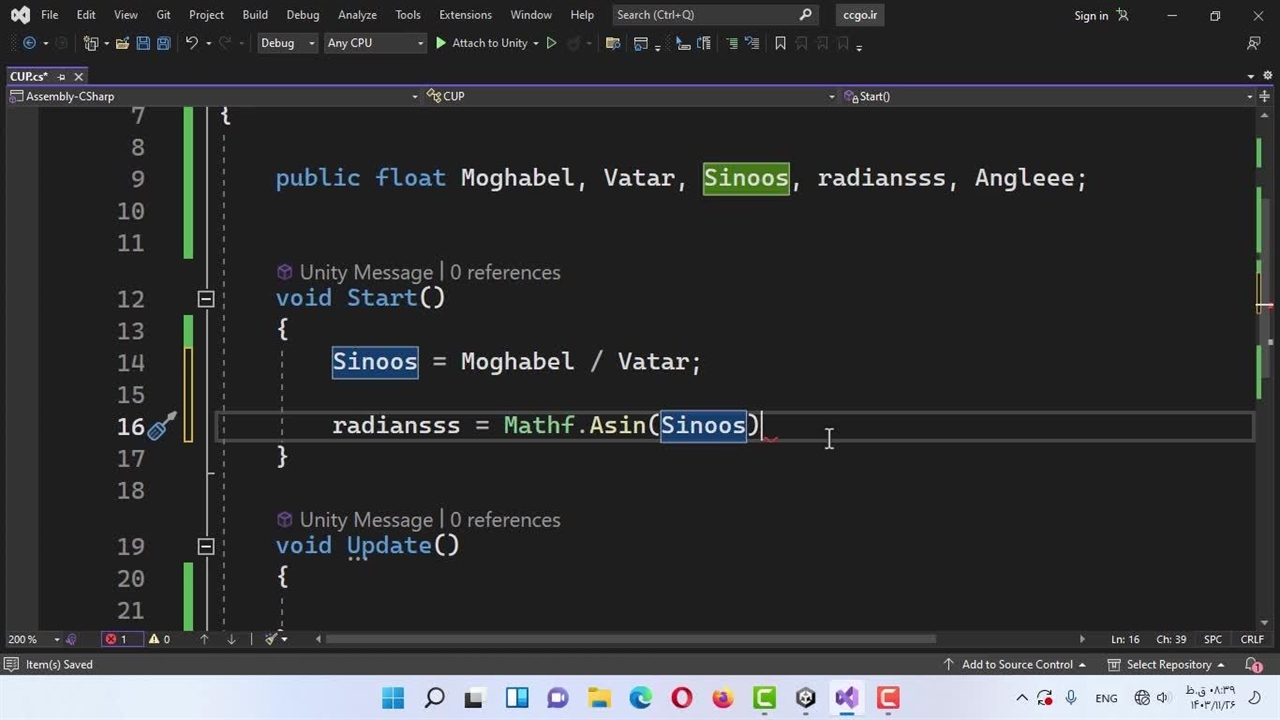Click the 0 references link above Start()
The height and width of the screenshot is (720, 1280).
(x=505, y=272)
